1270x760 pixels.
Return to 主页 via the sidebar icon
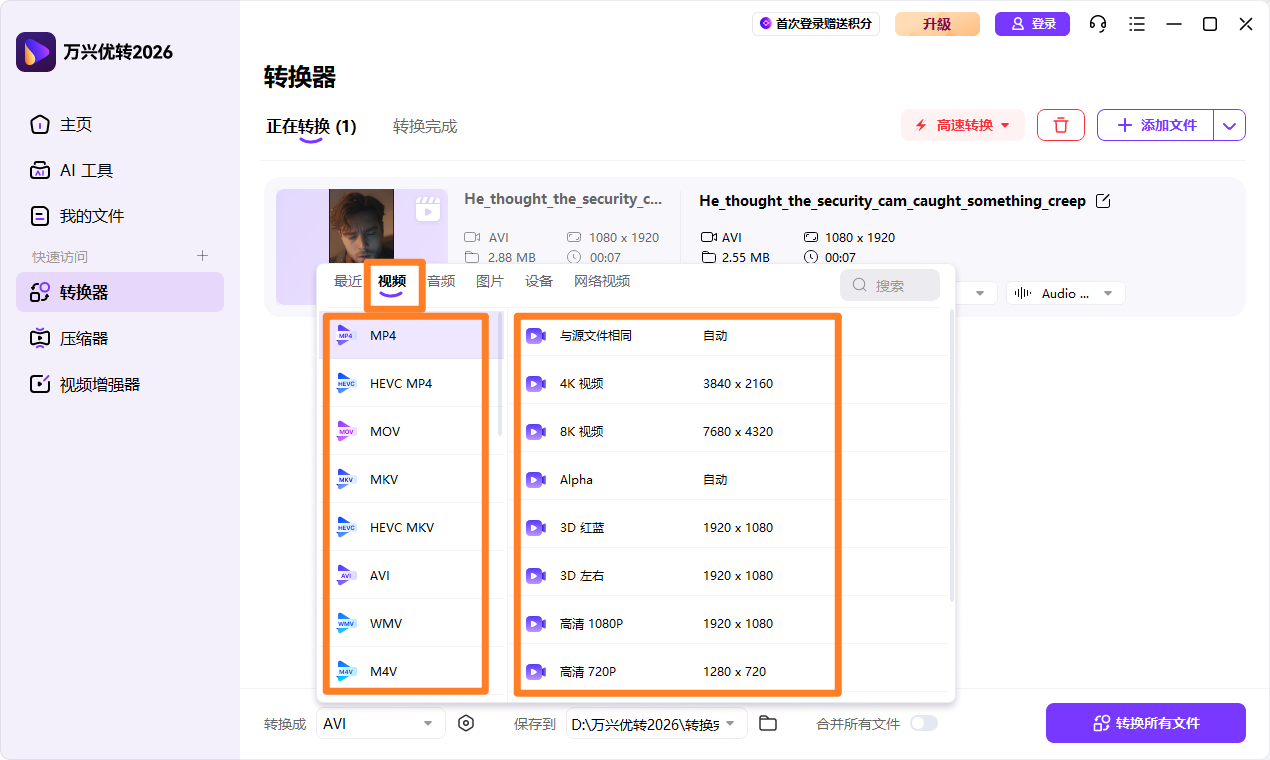77,124
